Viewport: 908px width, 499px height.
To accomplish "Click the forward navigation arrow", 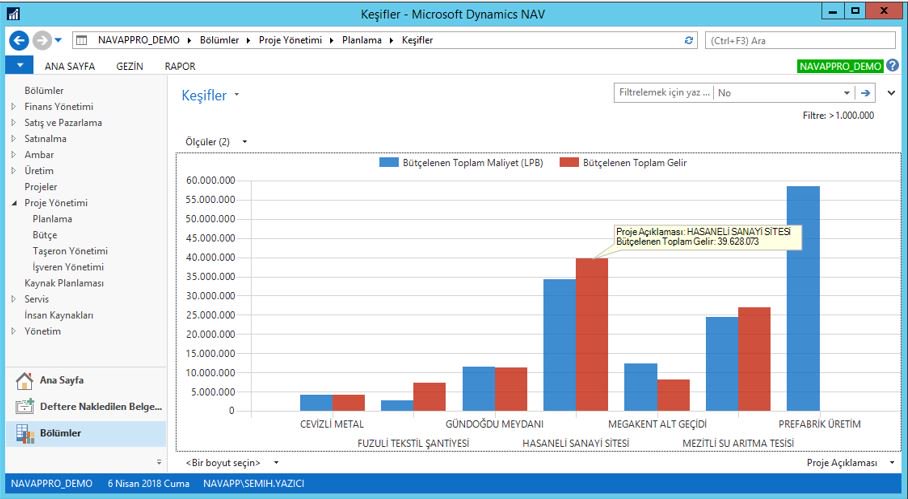I will 42,41.
